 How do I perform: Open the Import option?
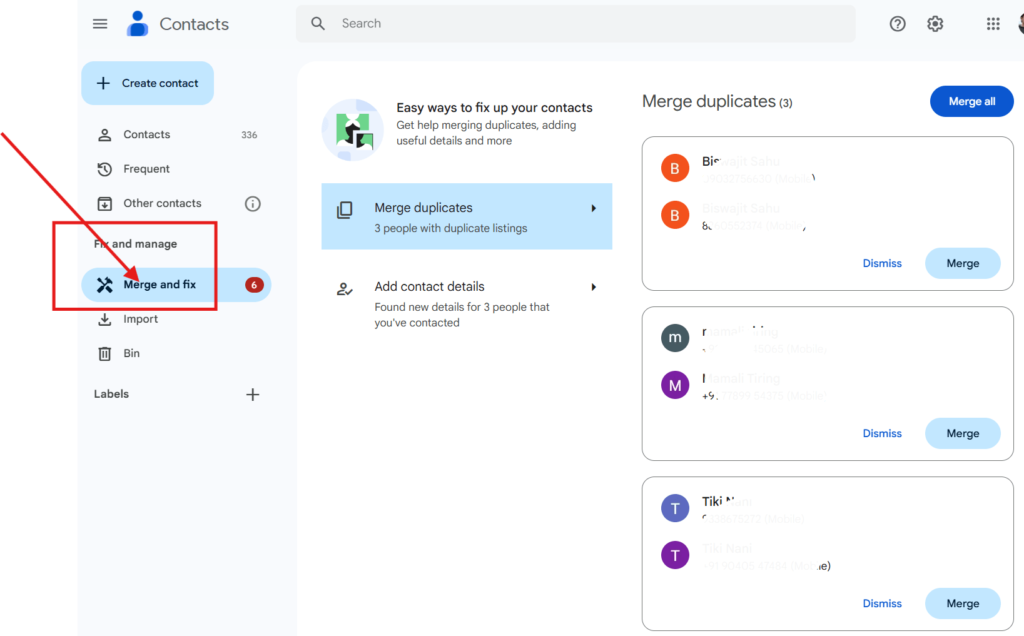pyautogui.click(x=176, y=319)
